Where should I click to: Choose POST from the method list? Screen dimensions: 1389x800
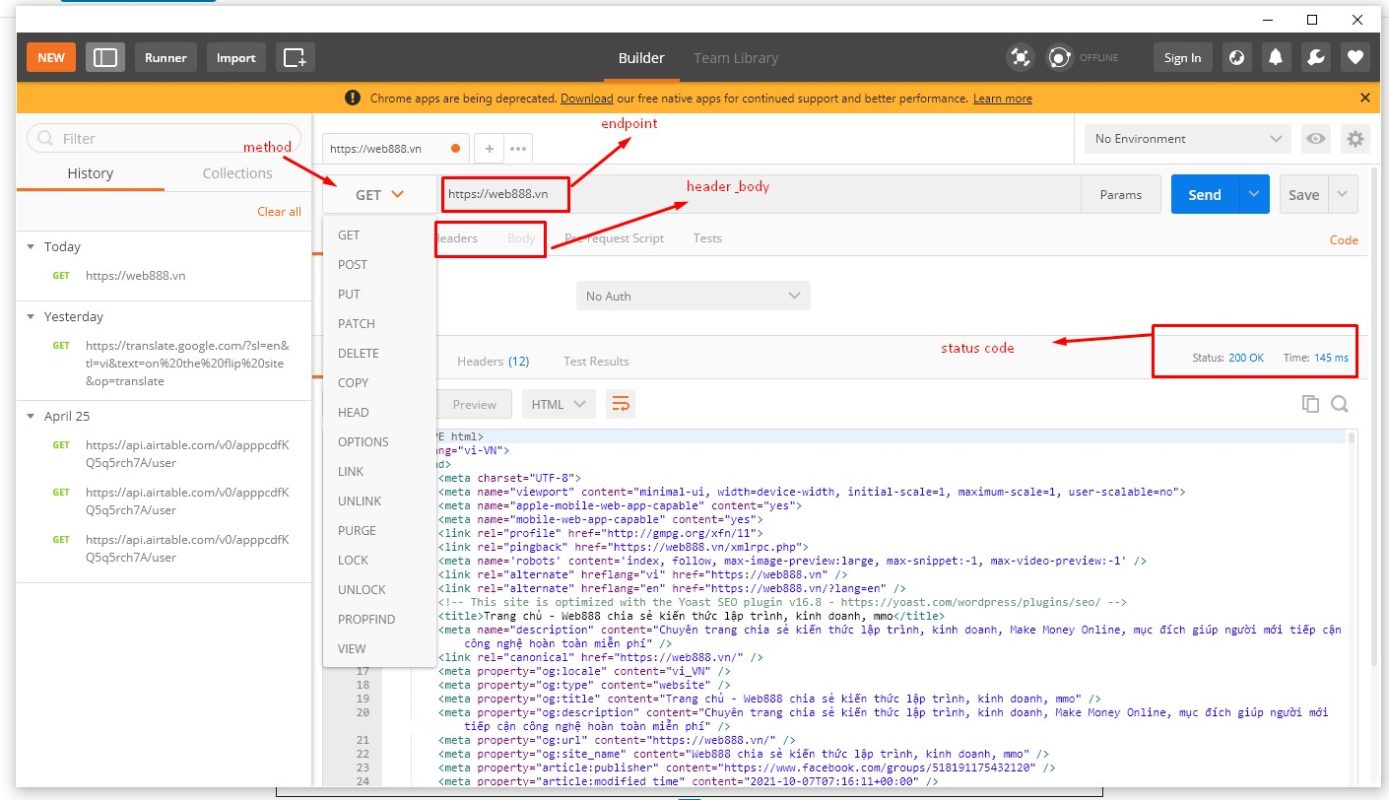coord(379,264)
